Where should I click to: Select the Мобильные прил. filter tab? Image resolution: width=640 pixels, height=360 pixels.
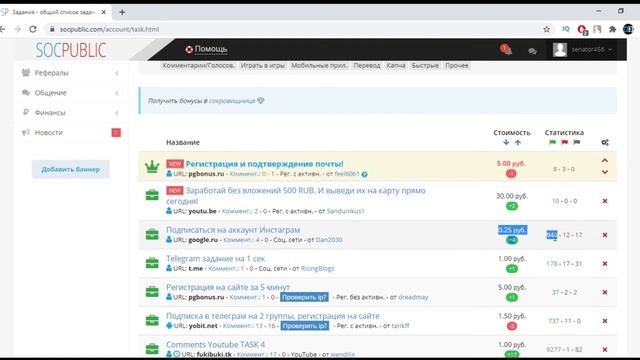pos(319,65)
